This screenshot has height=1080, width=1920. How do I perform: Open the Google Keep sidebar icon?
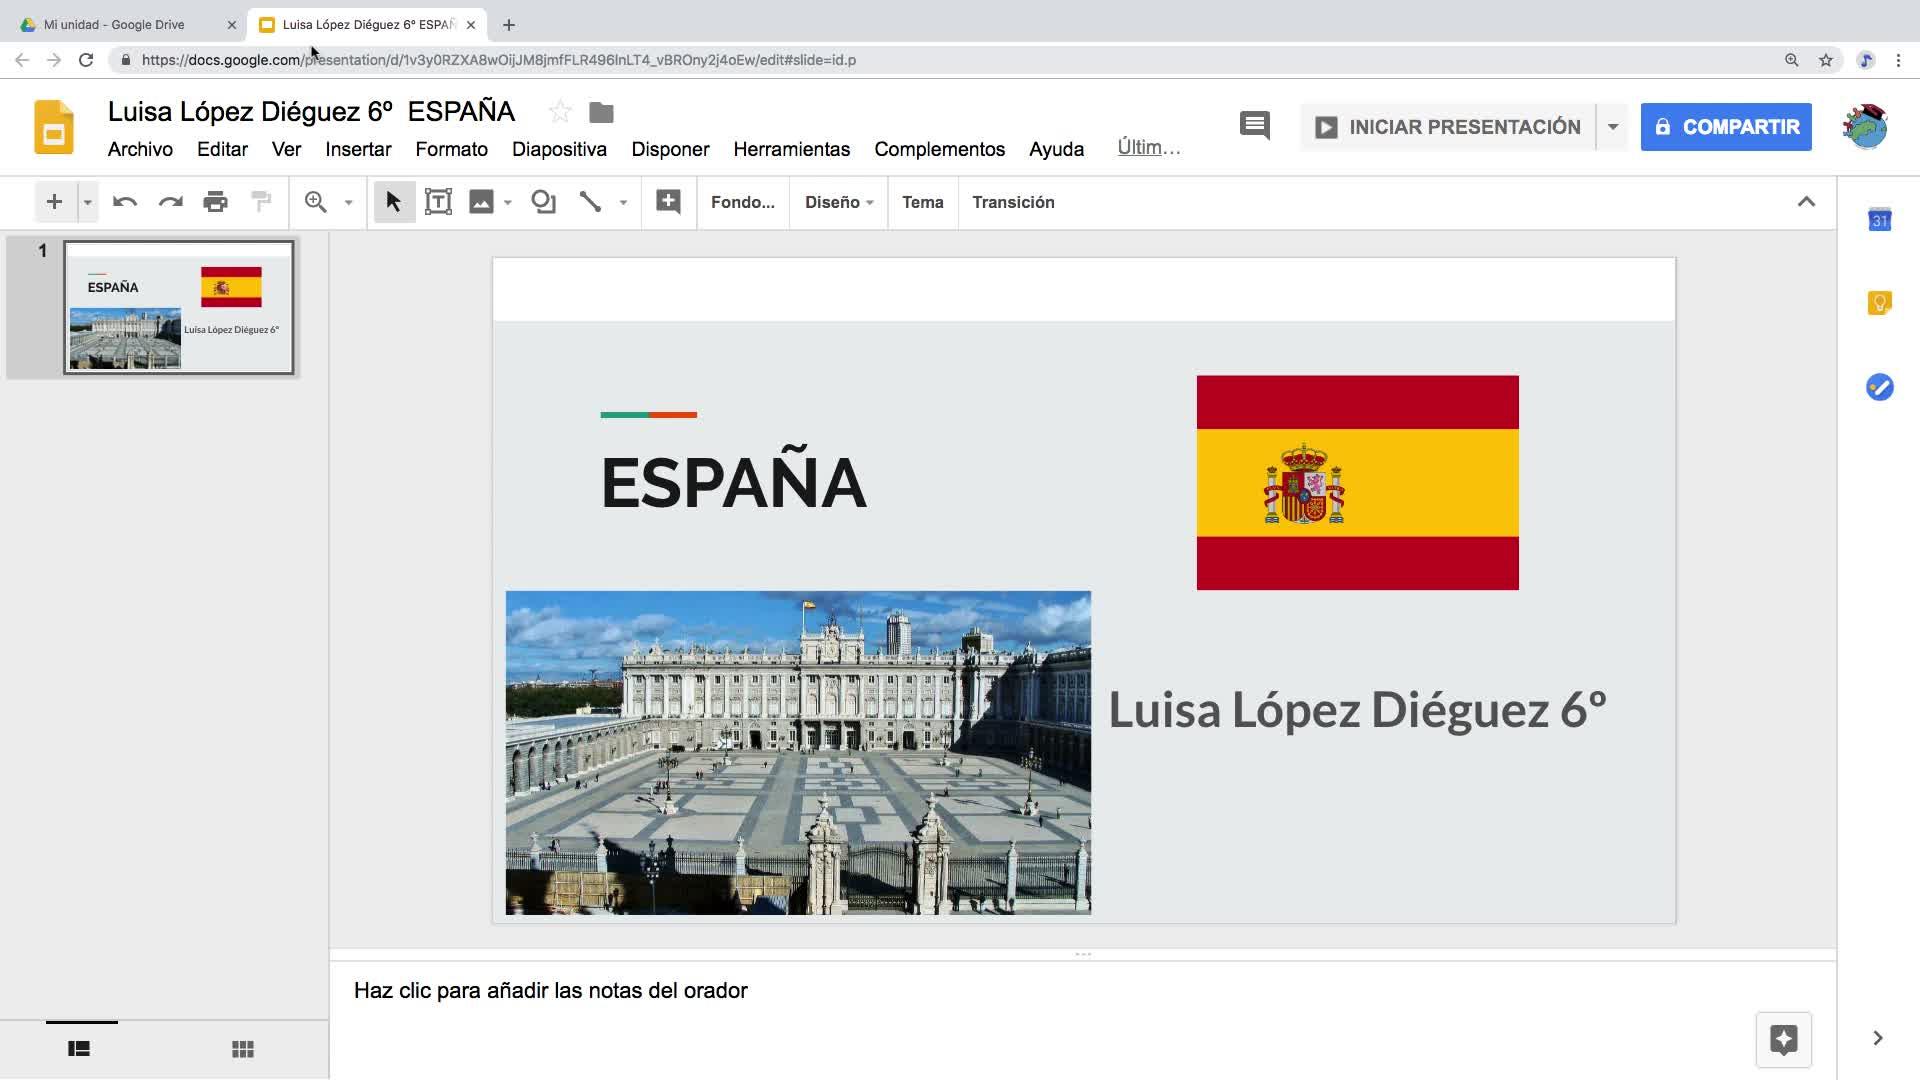1879,303
